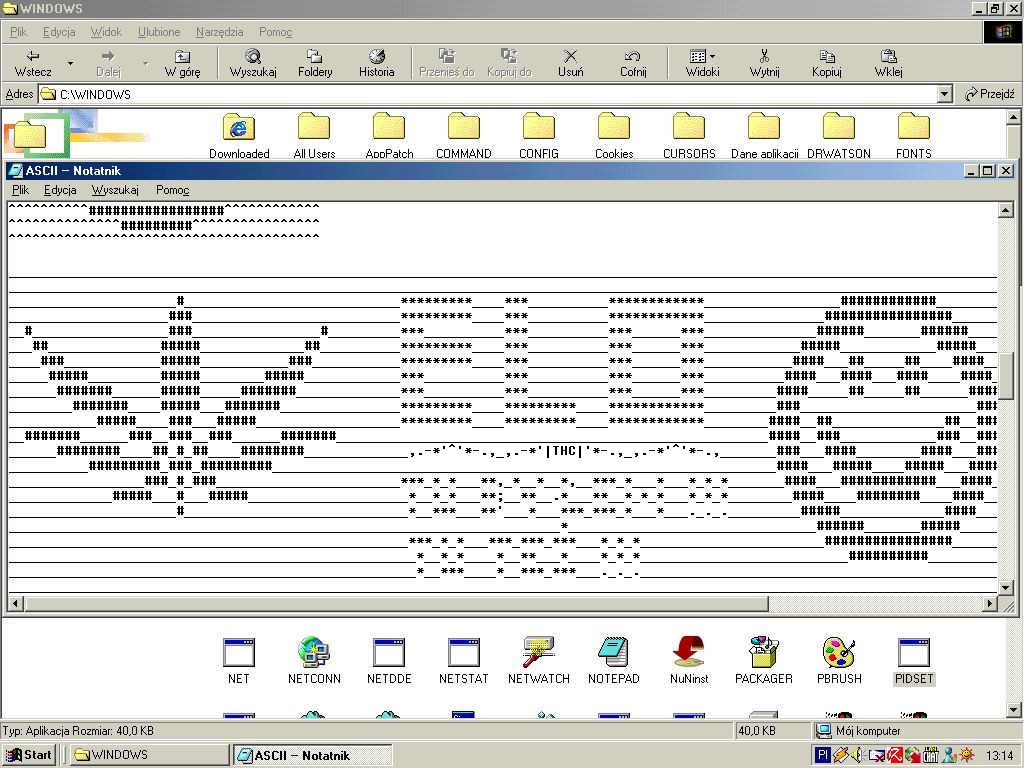Open the Foldery panel icon
The image size is (1024, 768).
click(315, 57)
